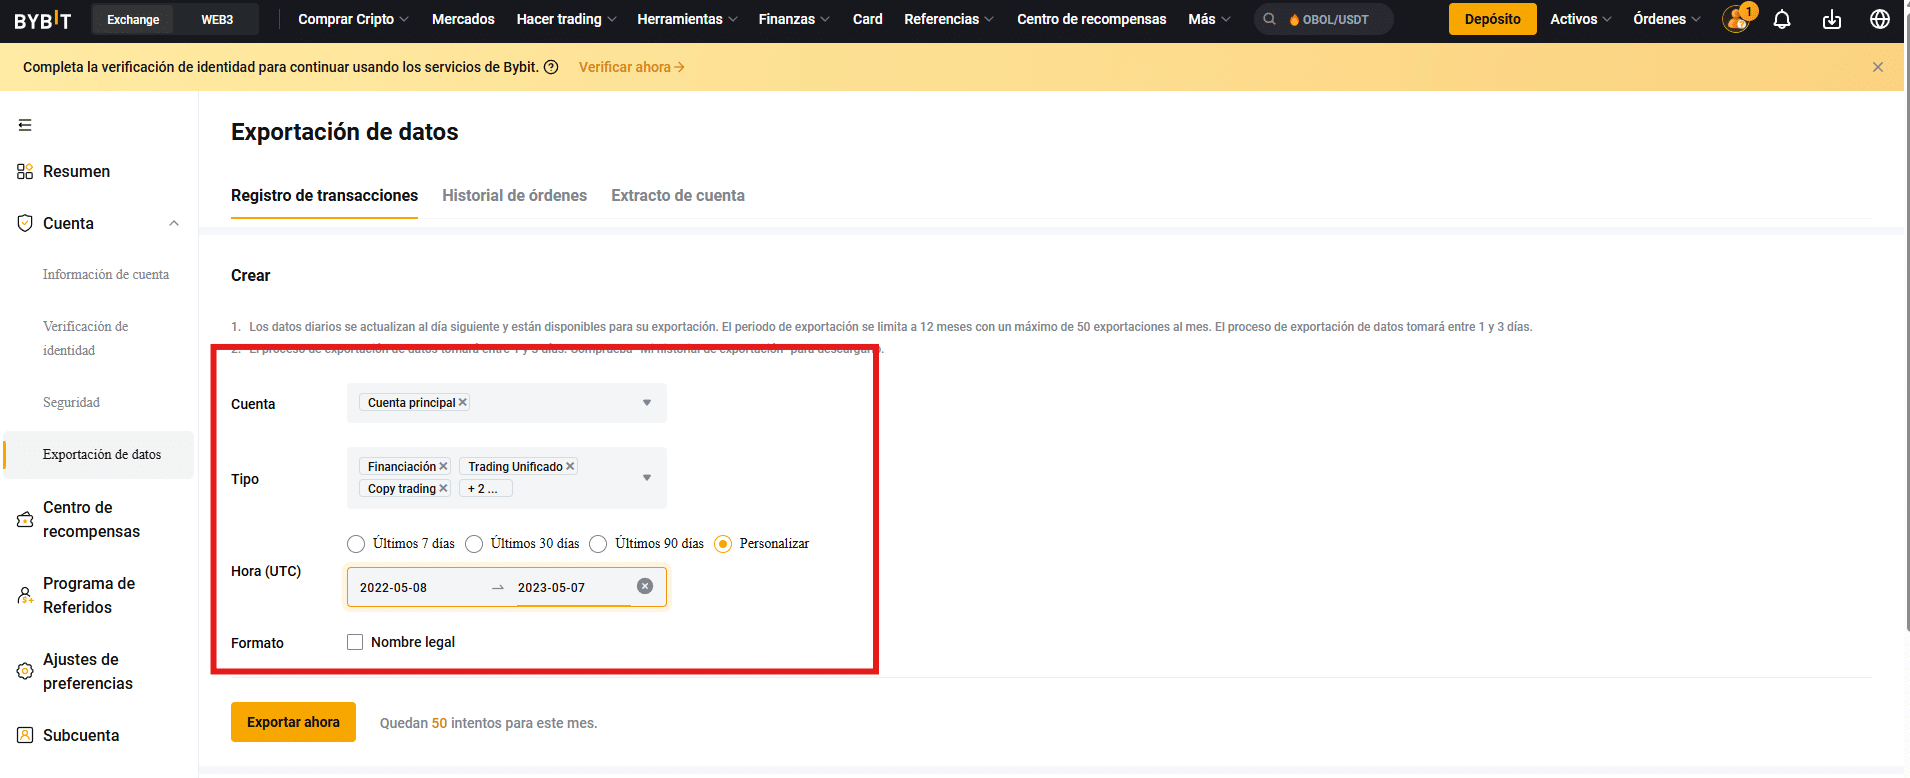Click the download app icon

click(1831, 19)
